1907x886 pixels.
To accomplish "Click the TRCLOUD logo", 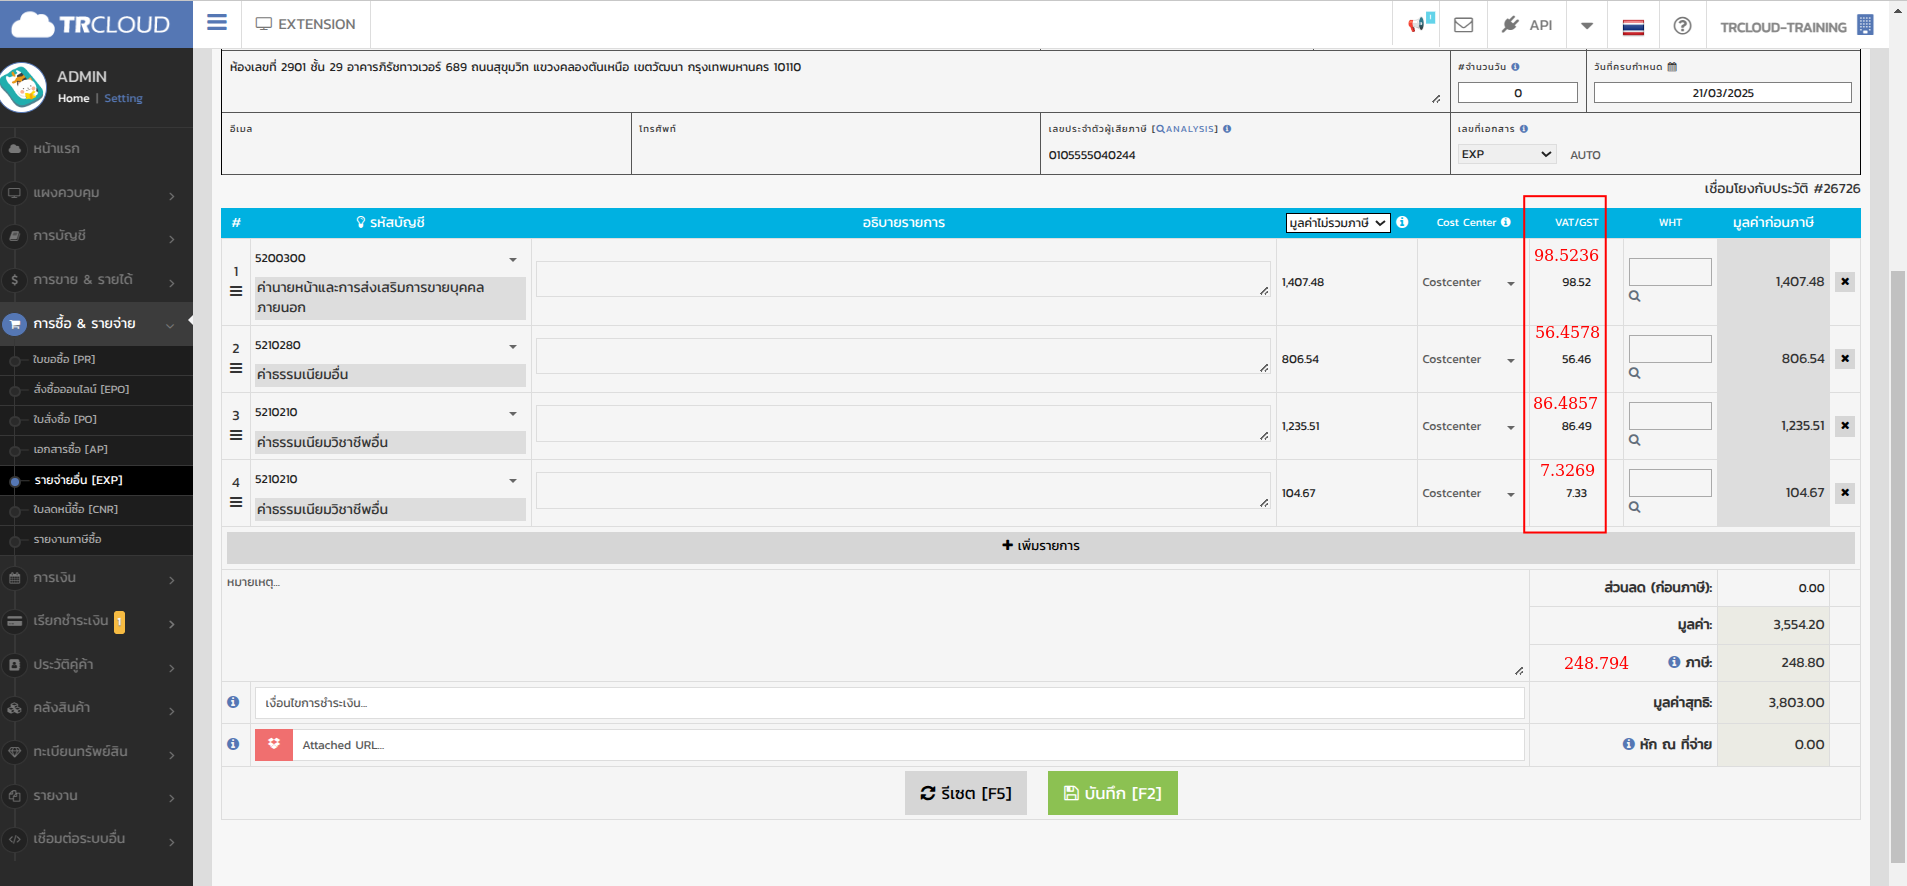I will [x=92, y=24].
